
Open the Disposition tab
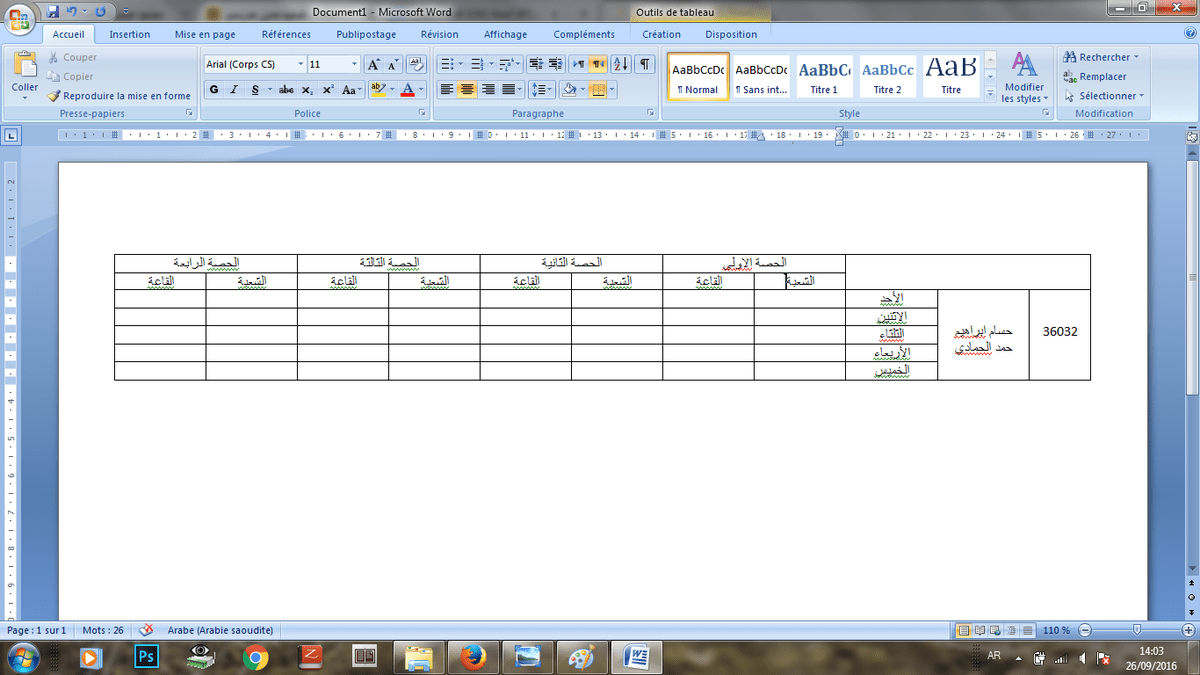click(x=731, y=34)
